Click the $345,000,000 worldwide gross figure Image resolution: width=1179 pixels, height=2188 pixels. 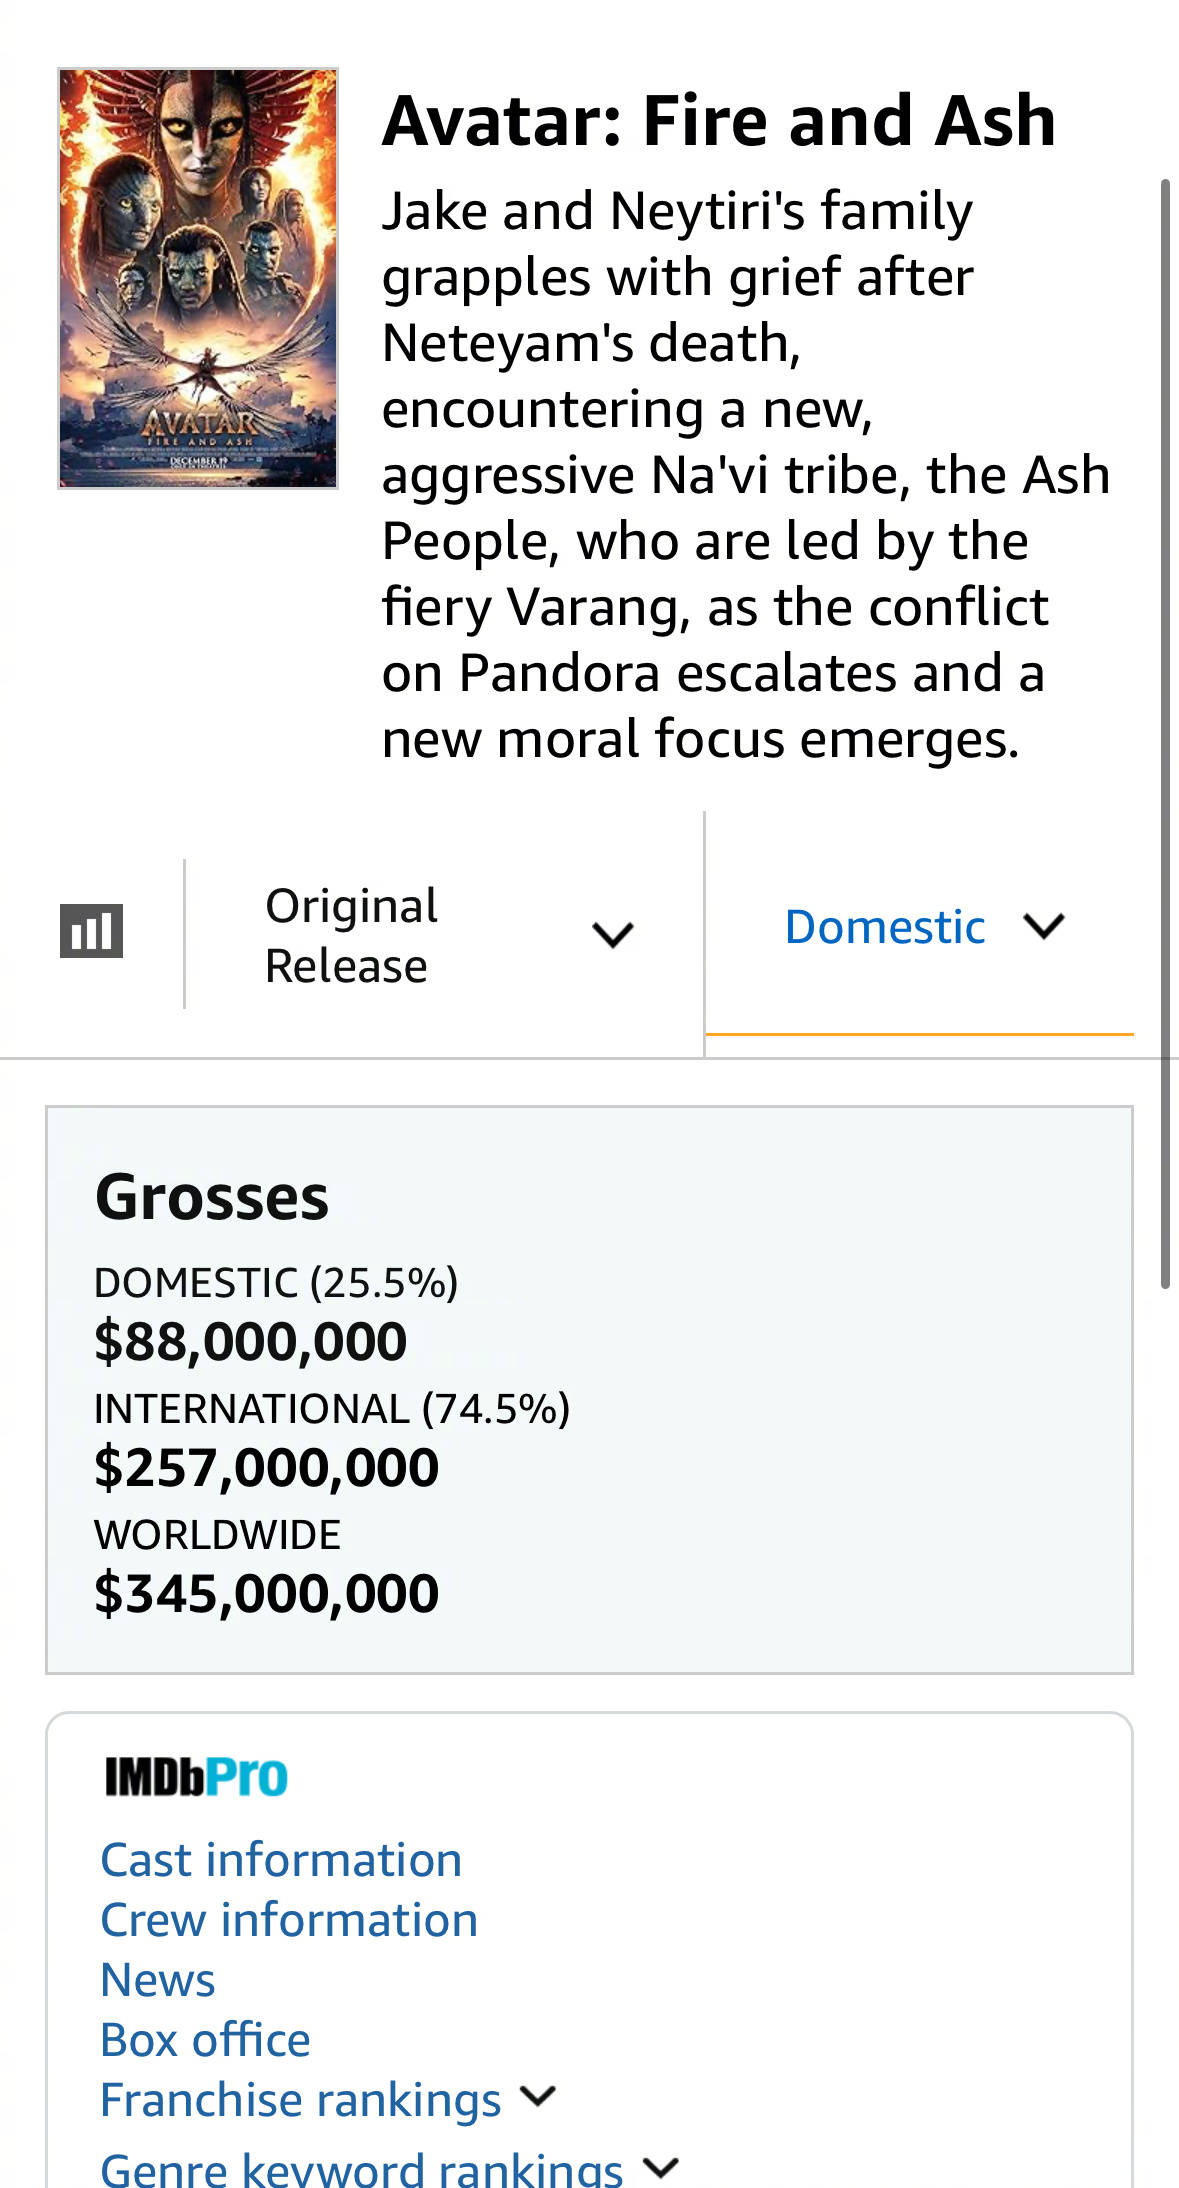point(266,1593)
